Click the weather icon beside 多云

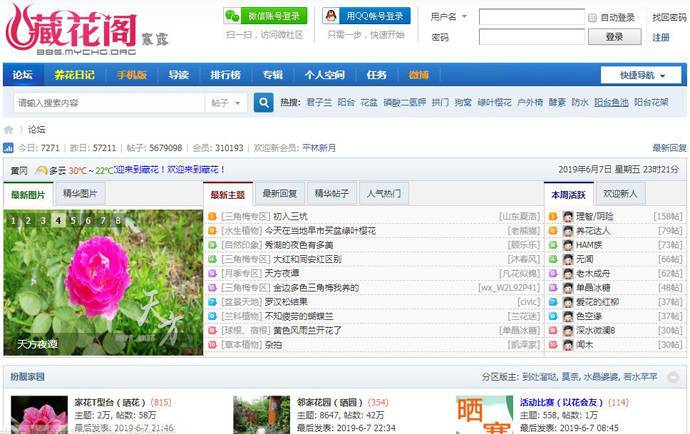click(x=41, y=170)
